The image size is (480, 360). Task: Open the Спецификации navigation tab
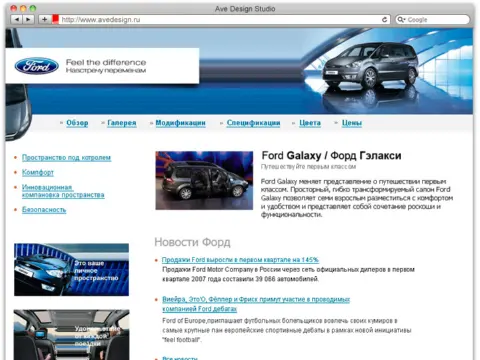pos(253,123)
